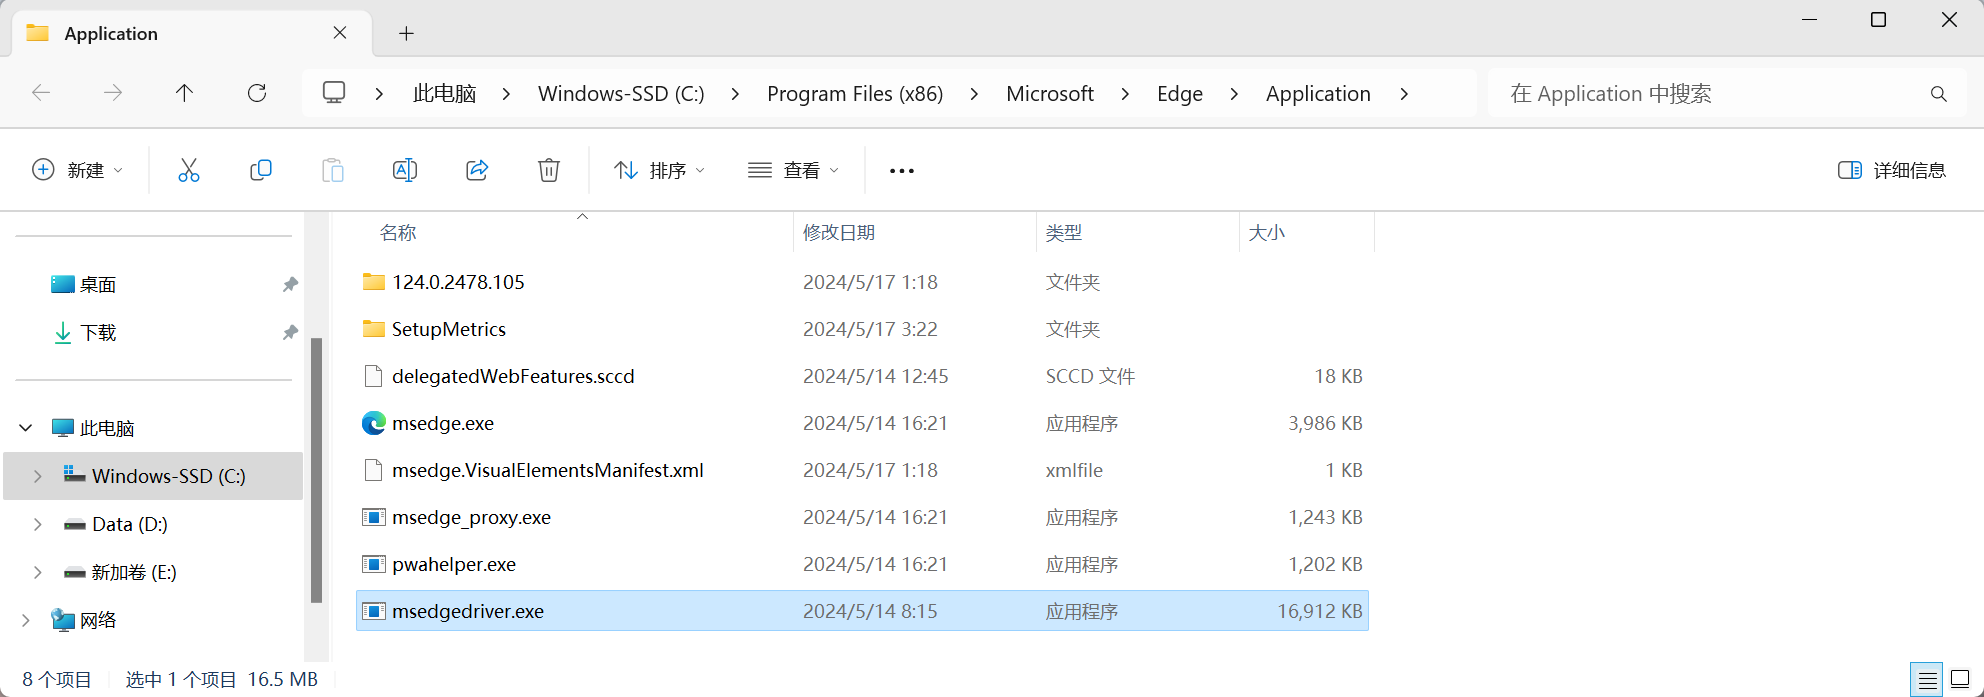Click the SCCD 文件 type cell

pos(1090,376)
